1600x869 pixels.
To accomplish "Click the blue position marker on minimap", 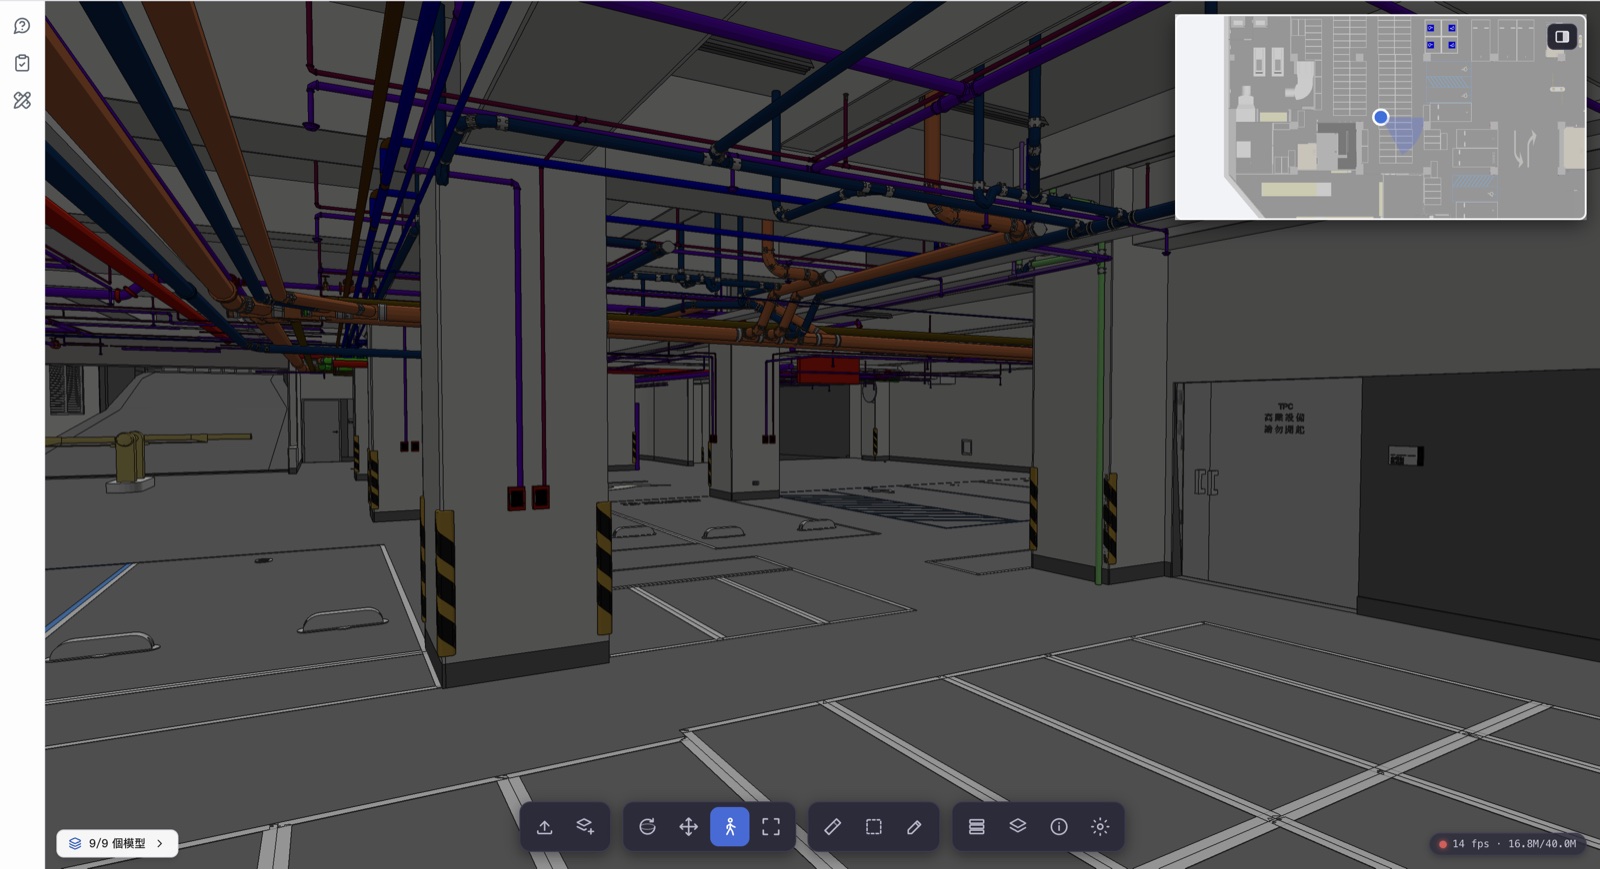I will pos(1381,117).
